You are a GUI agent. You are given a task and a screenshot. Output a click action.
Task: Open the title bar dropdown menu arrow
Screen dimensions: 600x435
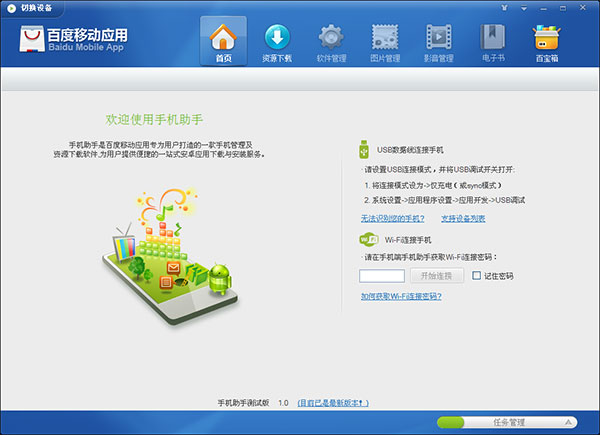524,8
